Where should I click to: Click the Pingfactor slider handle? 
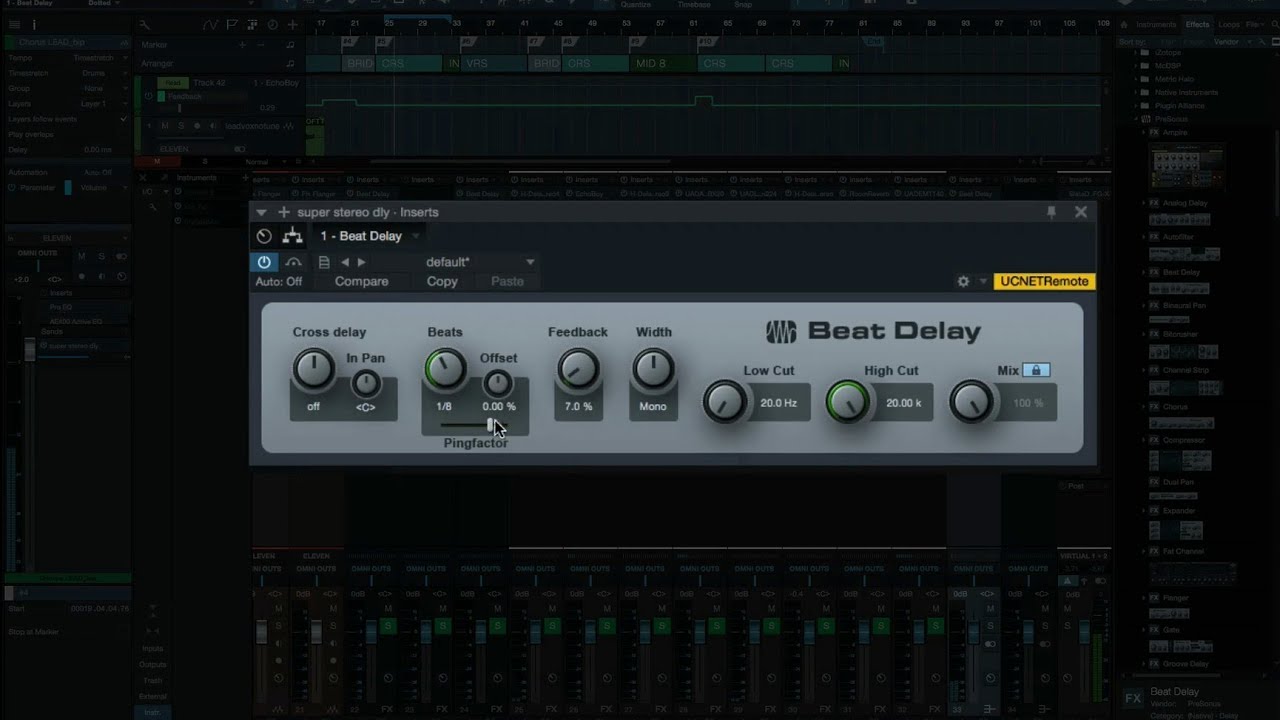[491, 425]
